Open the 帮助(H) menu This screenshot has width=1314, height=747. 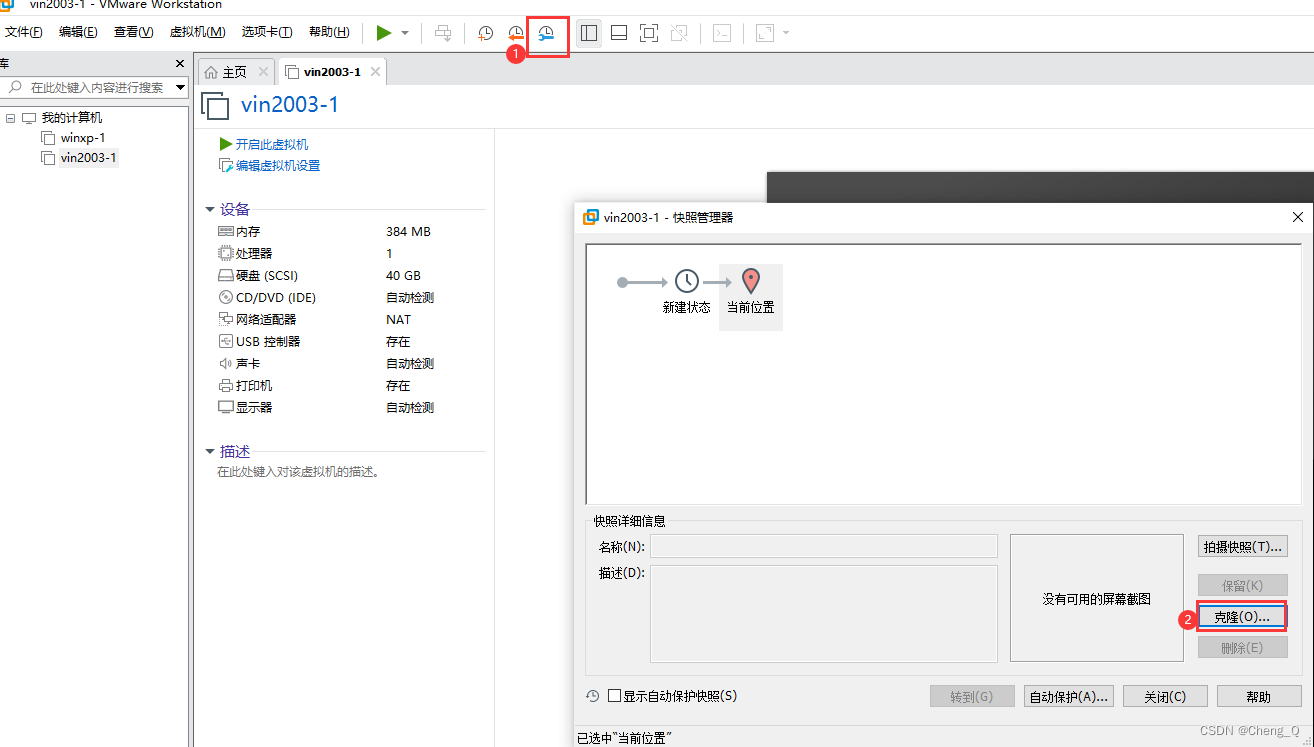pos(329,32)
